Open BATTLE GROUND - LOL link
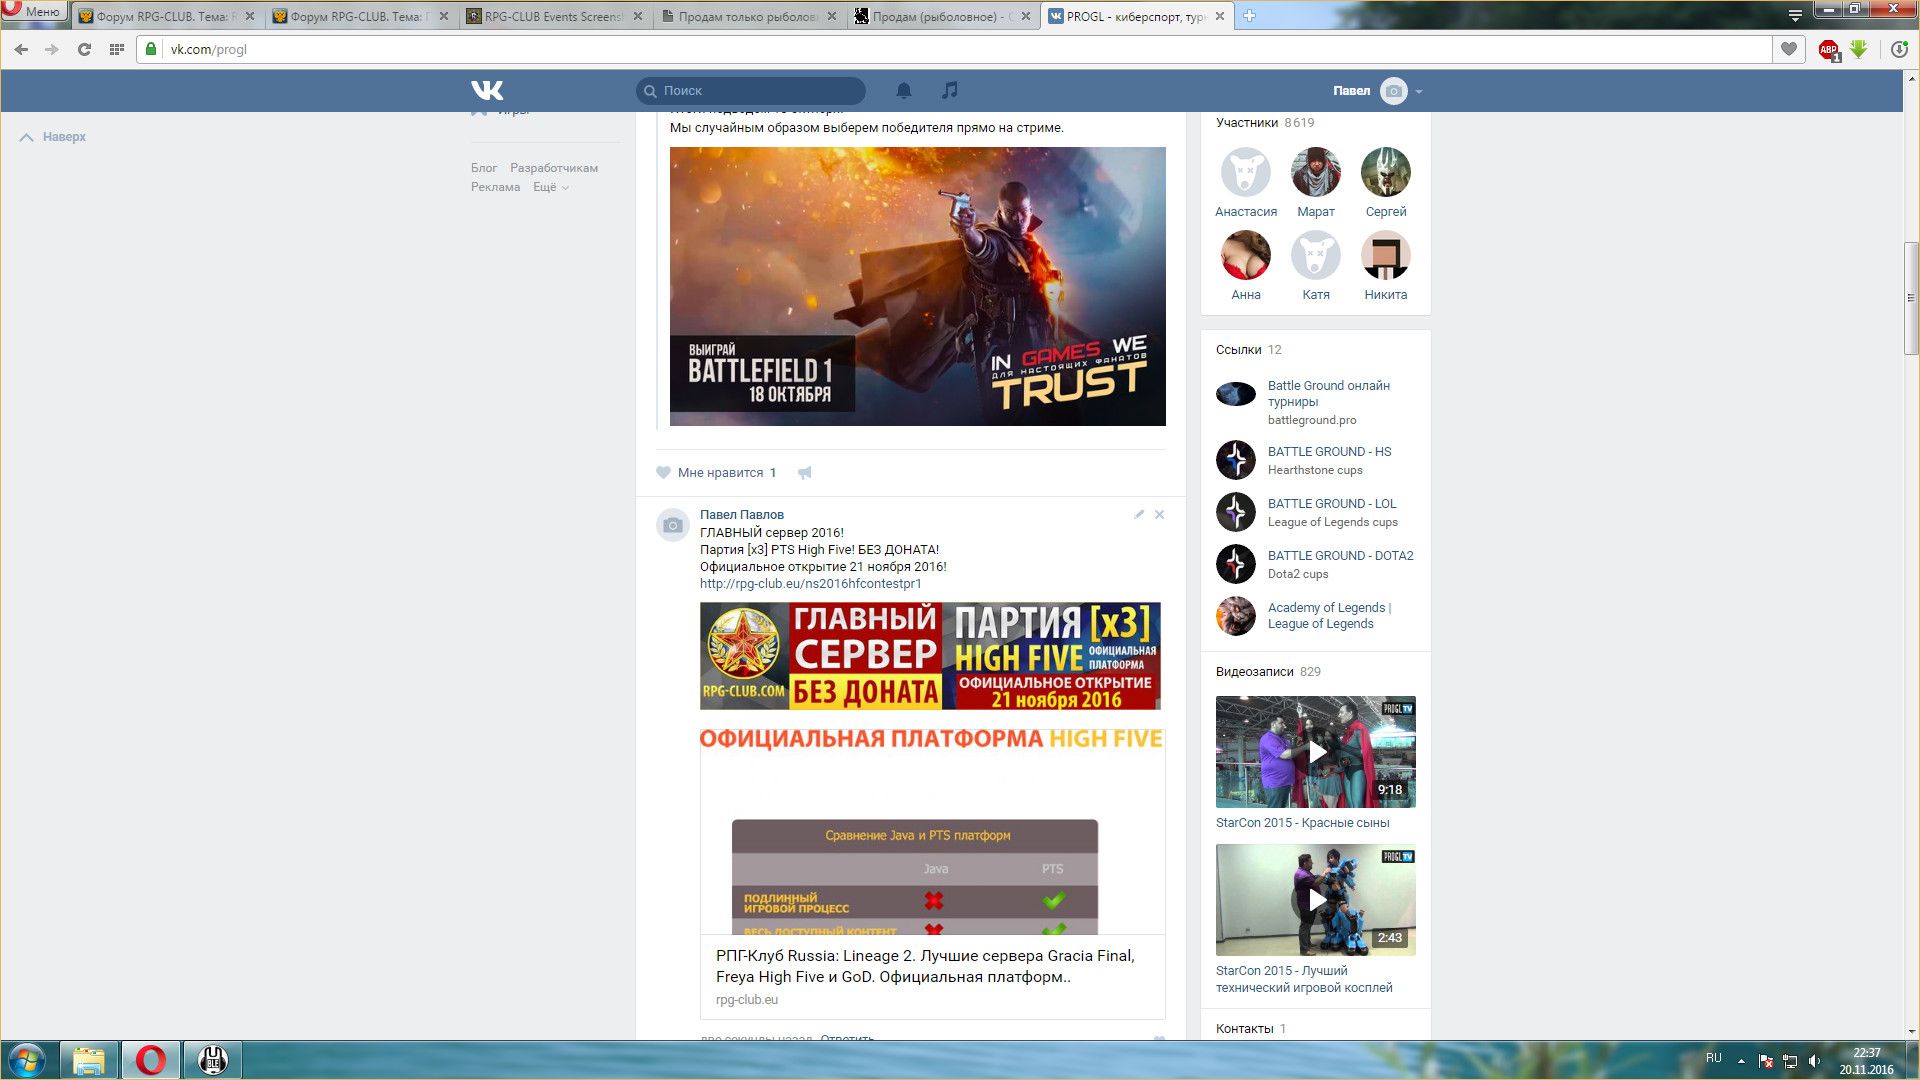The image size is (1920, 1080). click(1332, 504)
